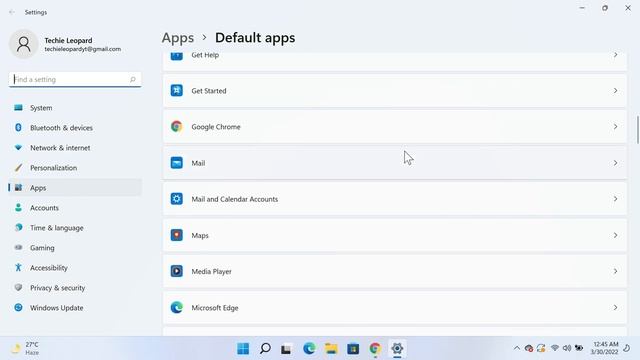
Task: Go to Privacy & security
Action: 75,288
